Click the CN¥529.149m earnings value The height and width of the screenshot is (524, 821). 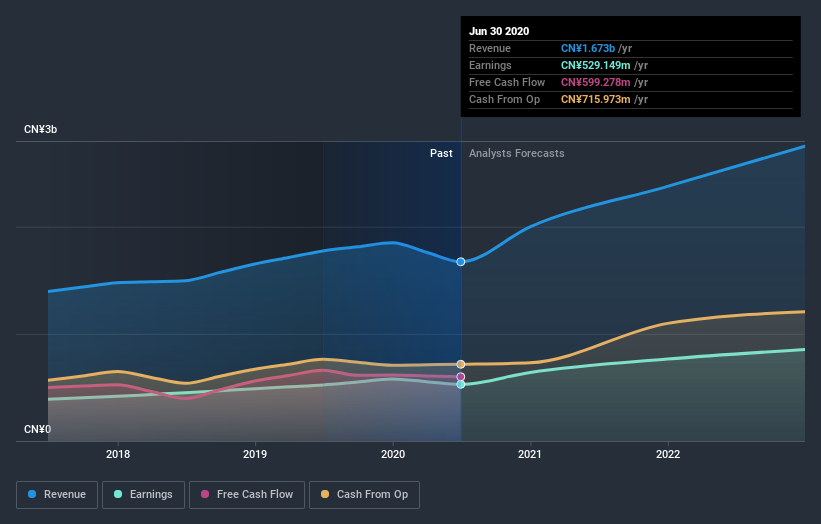tap(595, 65)
